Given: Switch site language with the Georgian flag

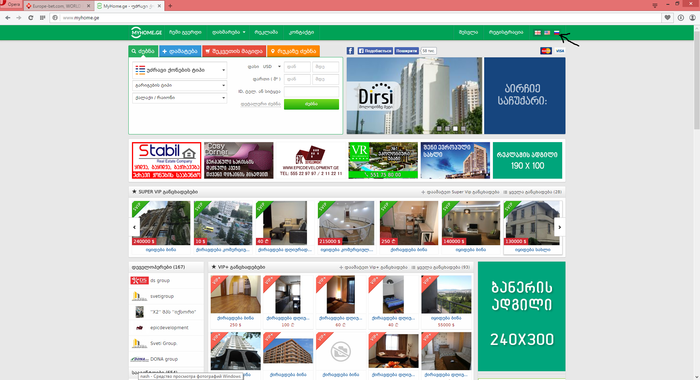Looking at the screenshot, I should pos(538,33).
